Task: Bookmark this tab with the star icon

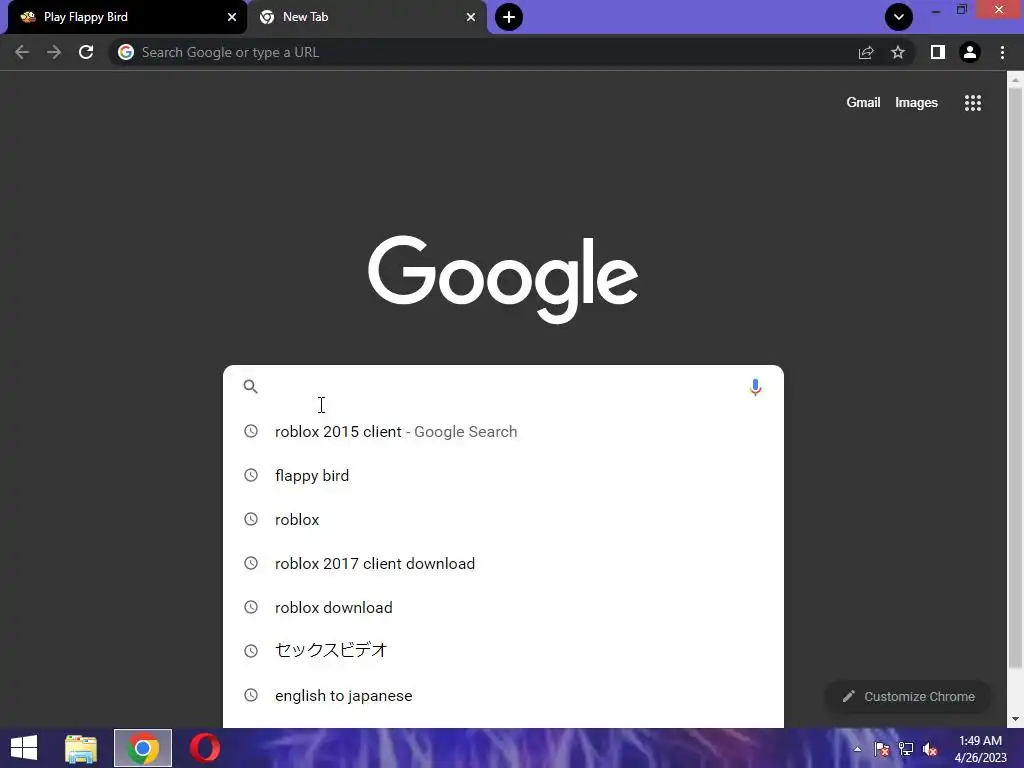Action: click(x=898, y=52)
